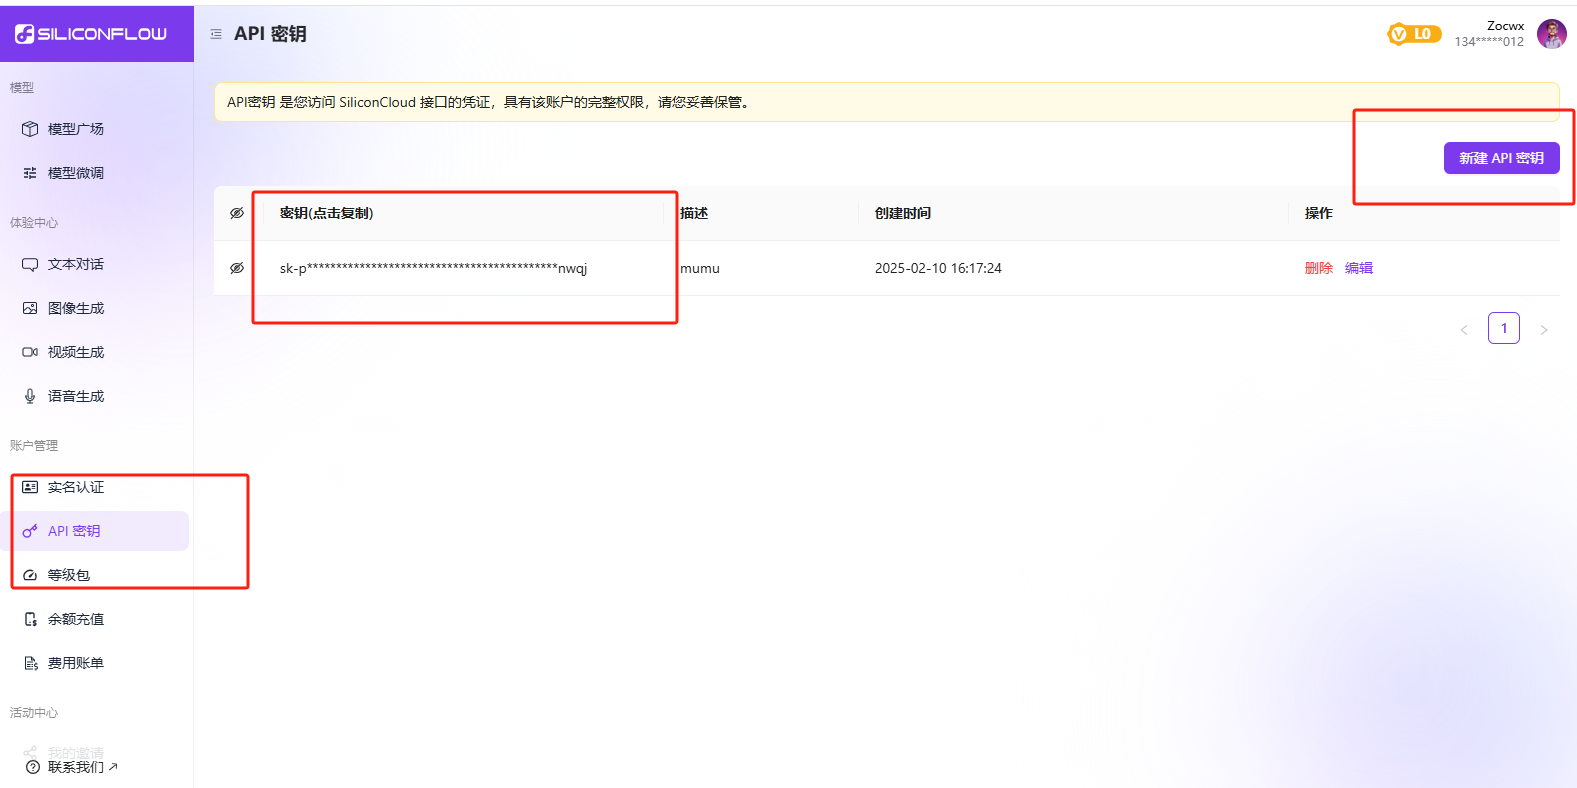Go to previous page arrow
1577x788 pixels.
pos(1464,329)
